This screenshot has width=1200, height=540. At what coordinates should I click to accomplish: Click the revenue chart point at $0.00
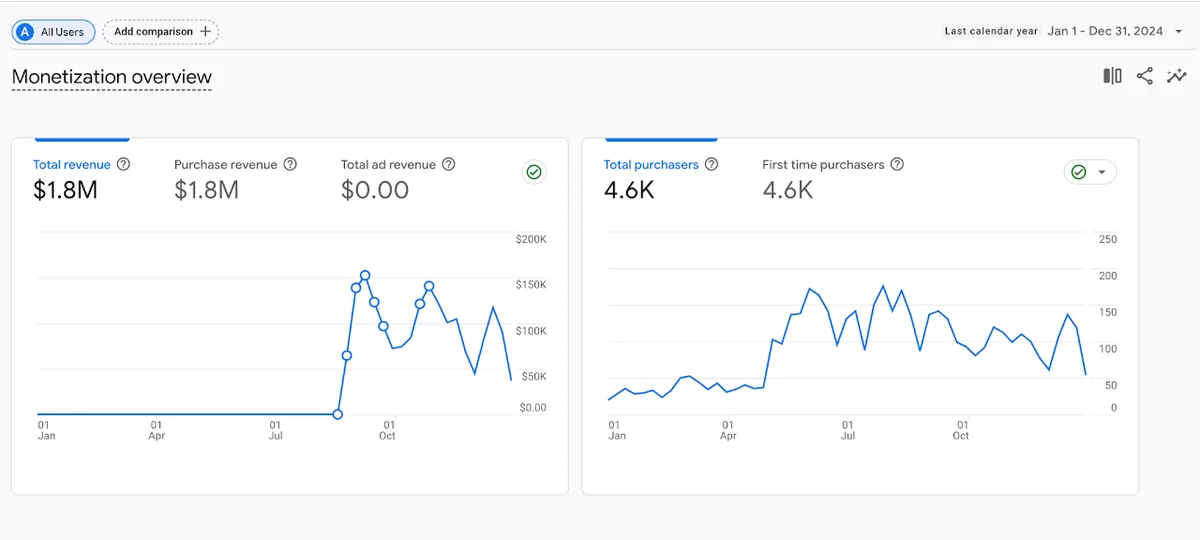click(337, 414)
